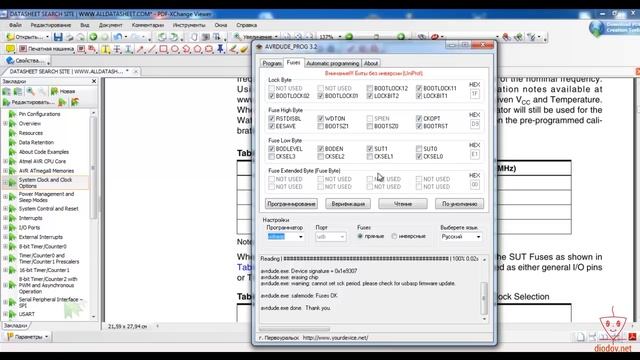
Task: Click the New bookmark (Новая) icon
Action: [62, 91]
